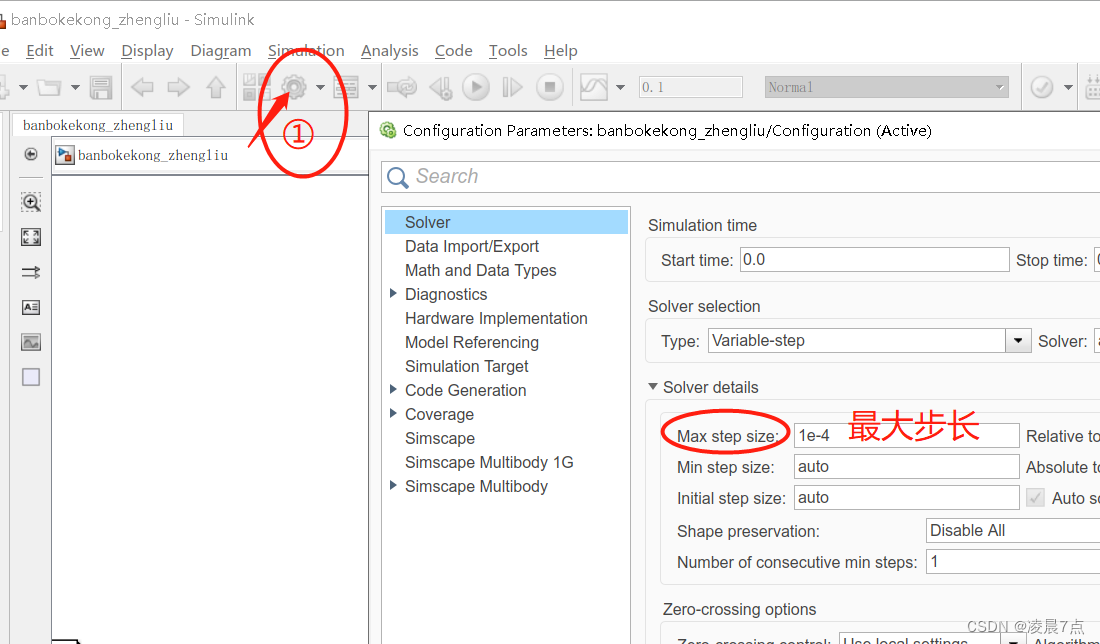The height and width of the screenshot is (644, 1100).
Task: Click the Hide/Show Explorer Bar icon
Action: (31, 154)
